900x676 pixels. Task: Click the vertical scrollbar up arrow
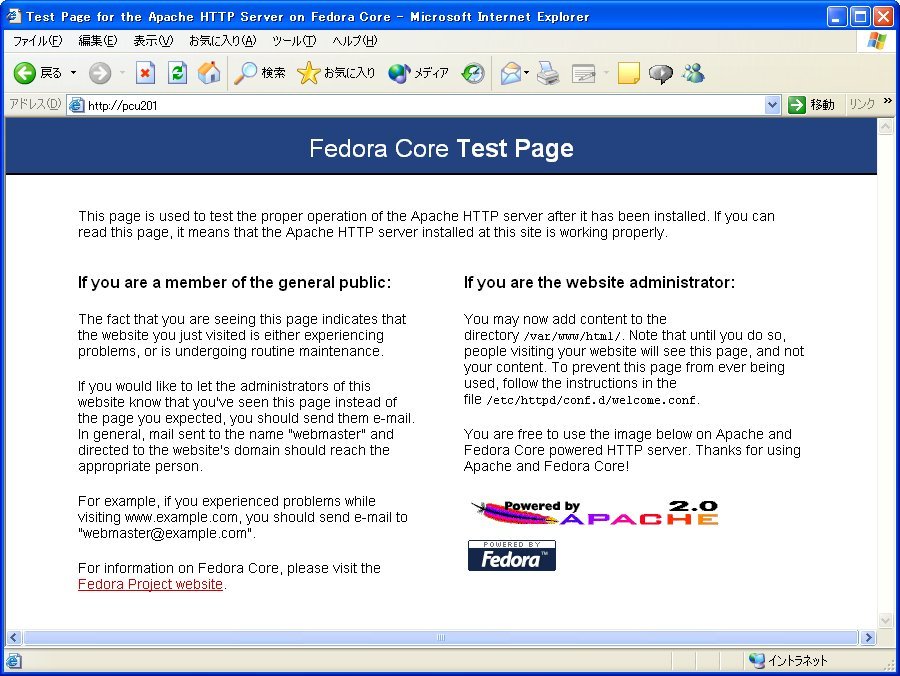pos(886,126)
